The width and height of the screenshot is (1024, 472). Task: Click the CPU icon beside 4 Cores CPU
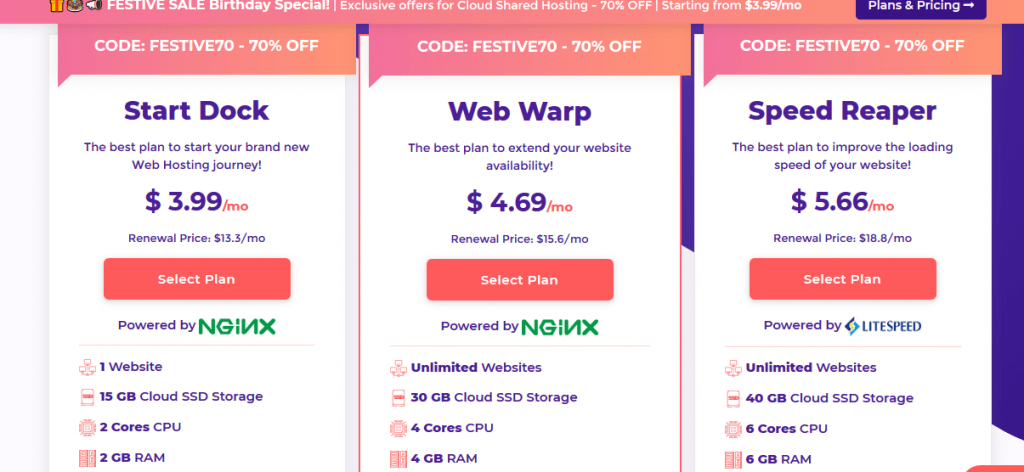tap(397, 428)
